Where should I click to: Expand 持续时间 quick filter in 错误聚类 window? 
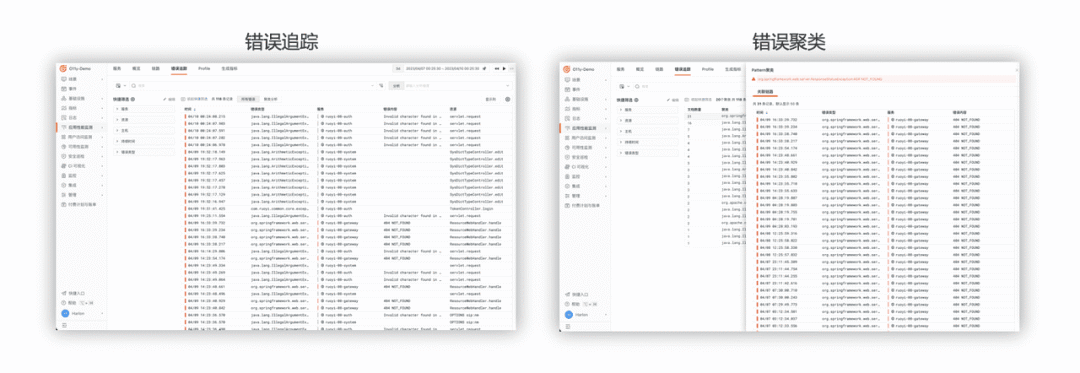[x=647, y=142]
